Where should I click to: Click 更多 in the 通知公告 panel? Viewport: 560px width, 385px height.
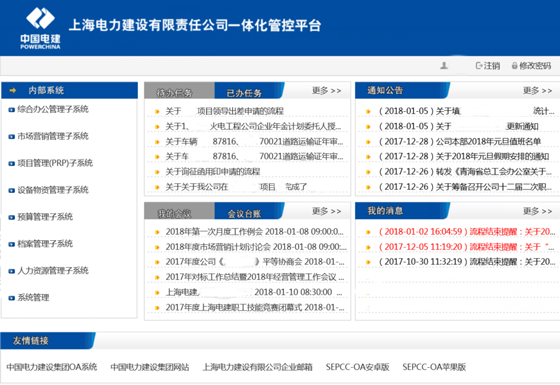[538, 91]
